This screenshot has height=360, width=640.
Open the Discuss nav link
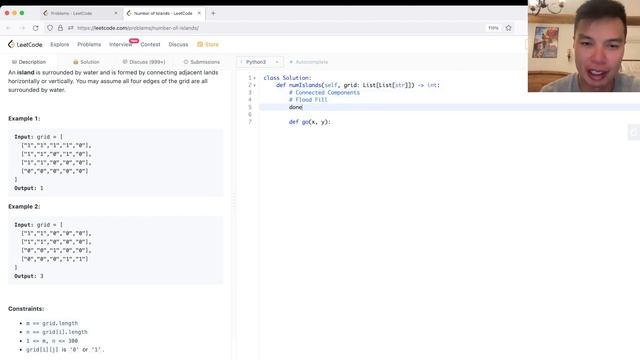pos(178,44)
